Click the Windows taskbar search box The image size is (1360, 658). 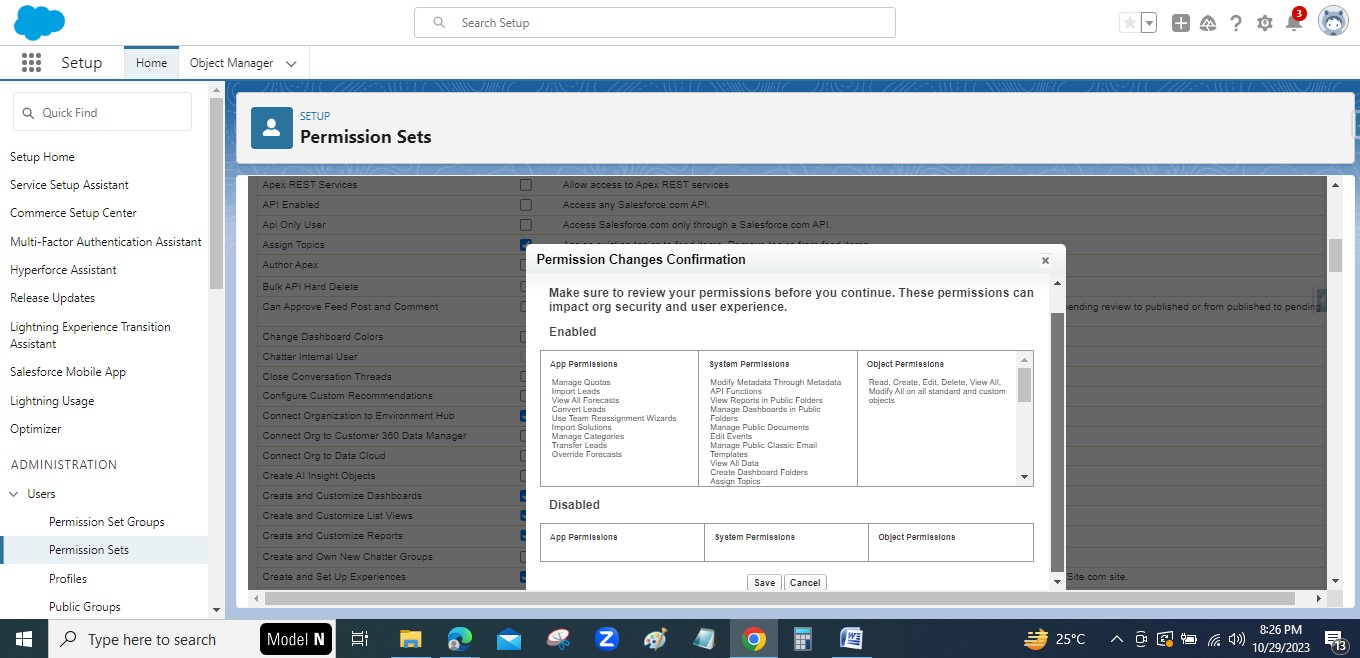(x=151, y=639)
